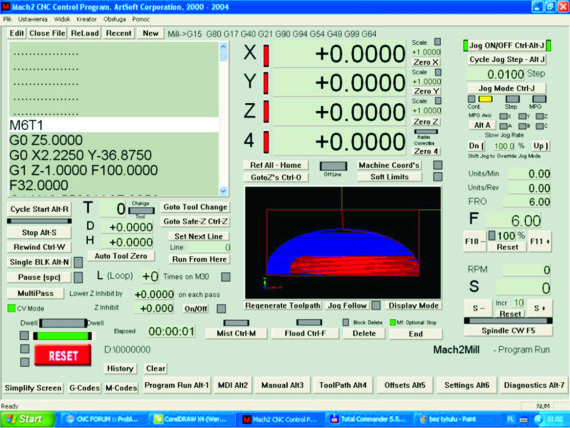This screenshot has height=428, width=570.
Task: Toggle the Single BLK indicator box
Action: click(x=78, y=262)
